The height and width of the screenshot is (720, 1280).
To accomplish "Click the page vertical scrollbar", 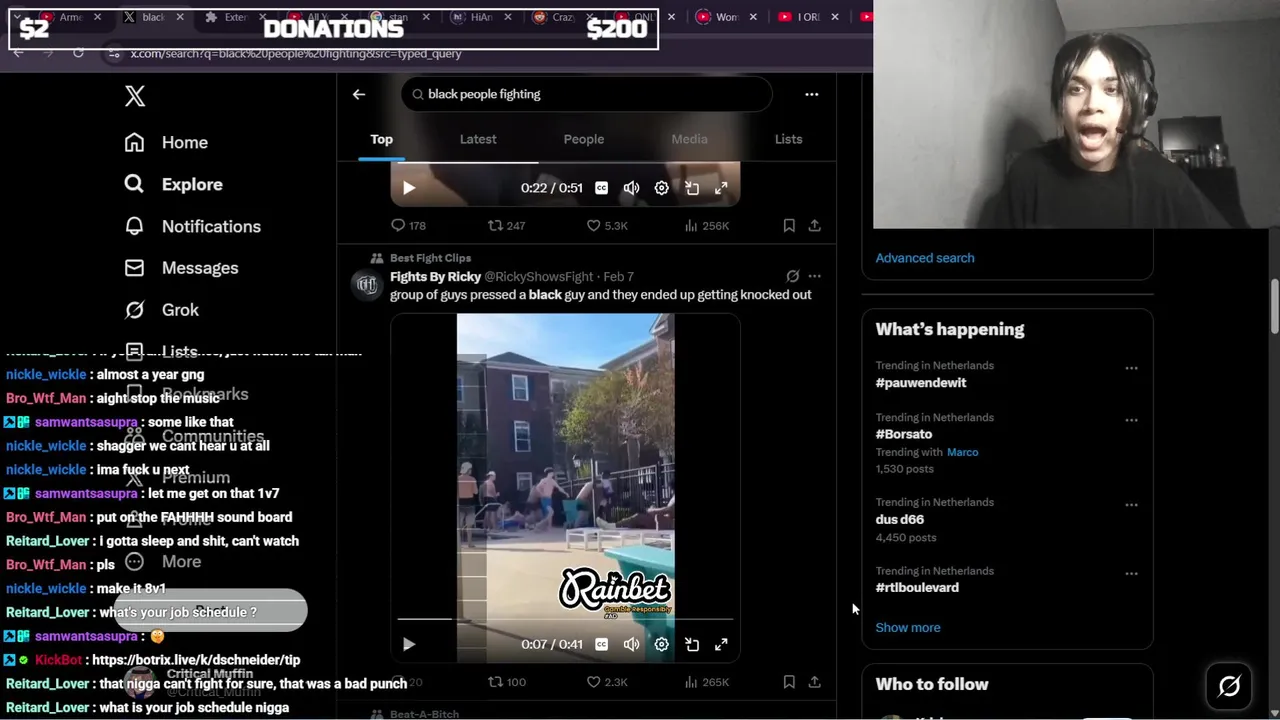I will tap(1274, 307).
